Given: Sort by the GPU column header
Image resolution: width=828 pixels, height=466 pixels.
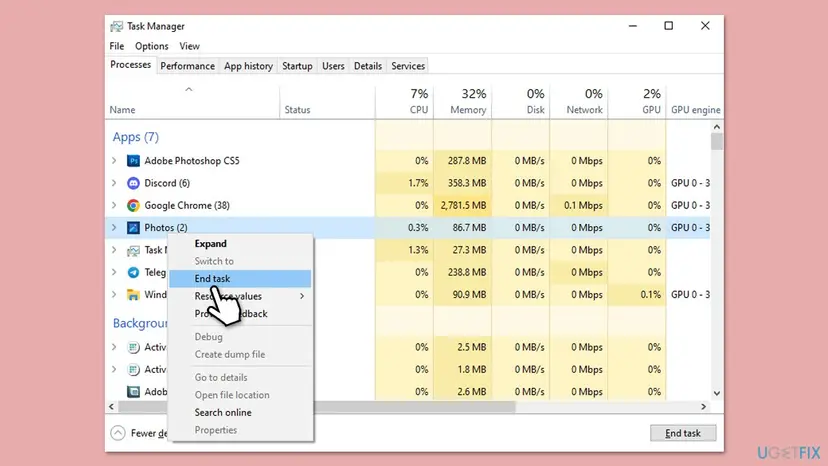Looking at the screenshot, I should click(x=637, y=101).
